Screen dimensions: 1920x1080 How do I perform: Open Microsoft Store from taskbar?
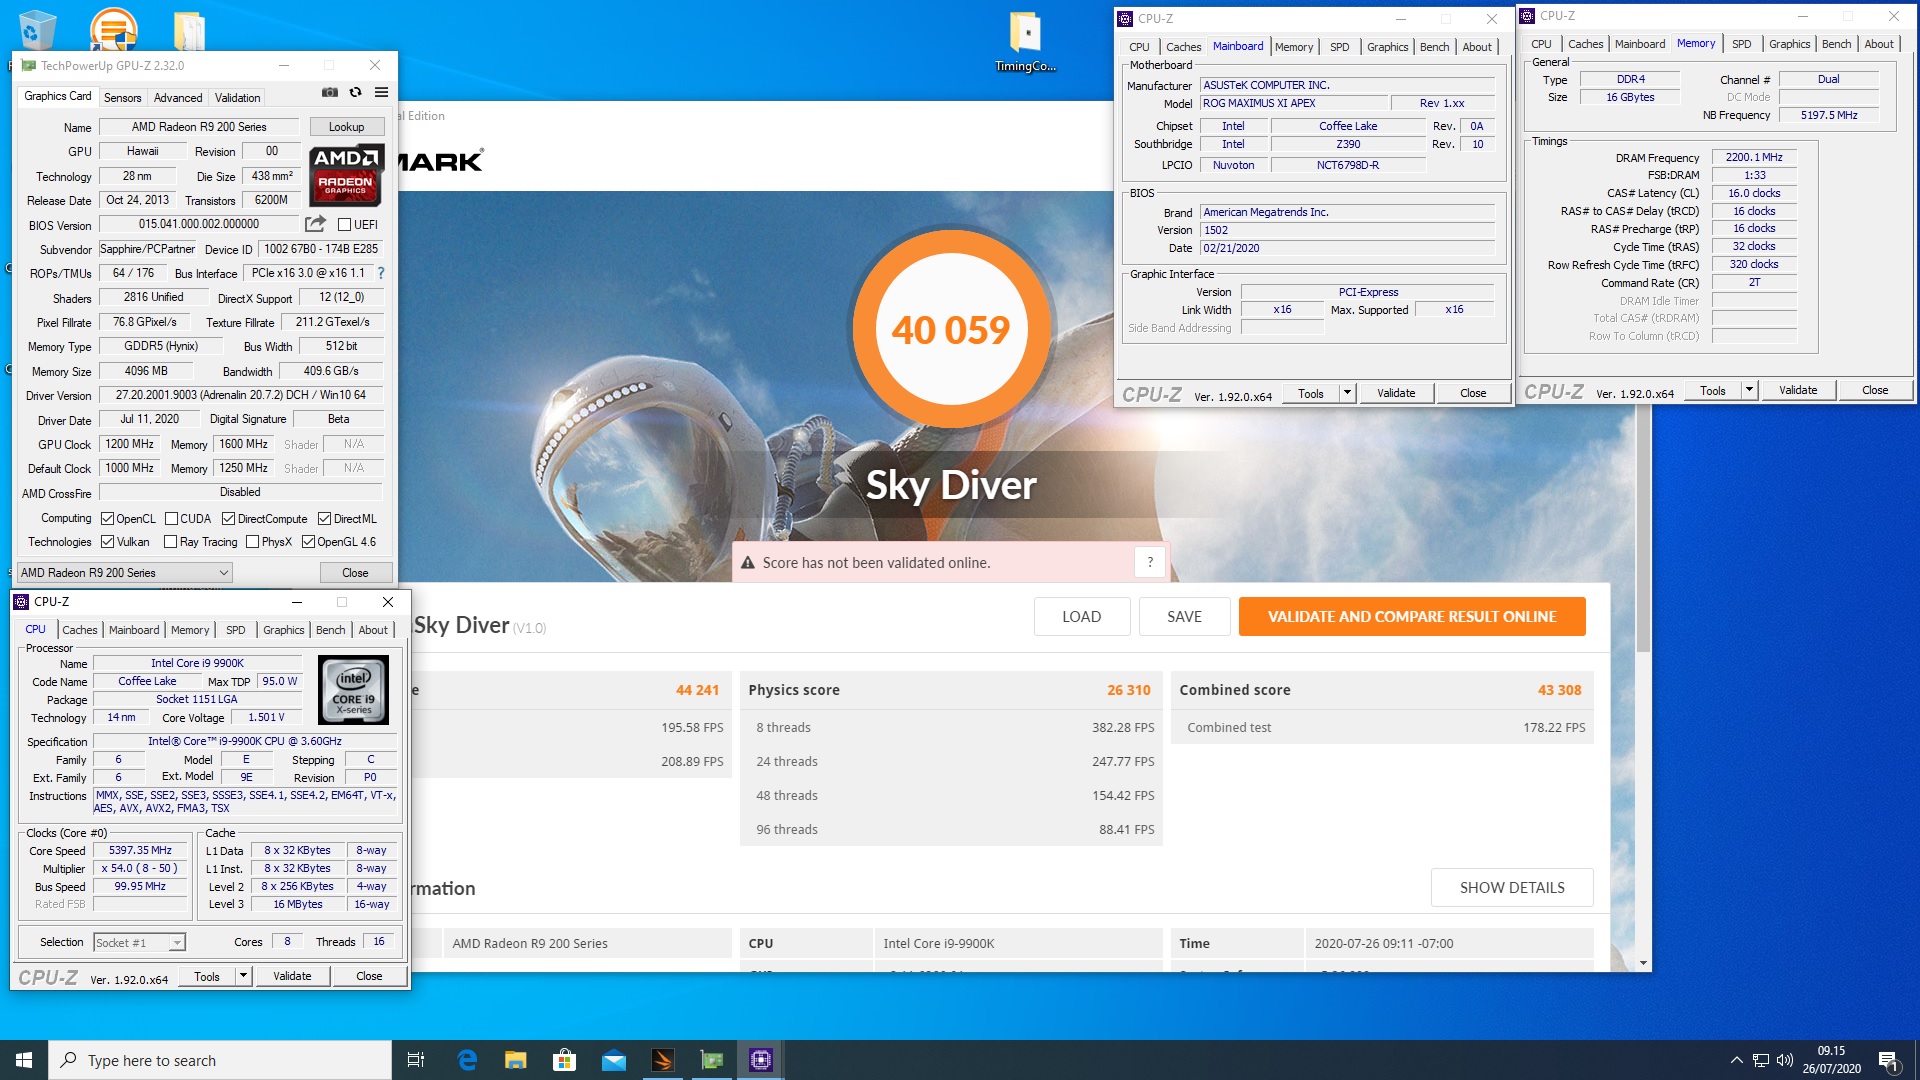tap(564, 1060)
